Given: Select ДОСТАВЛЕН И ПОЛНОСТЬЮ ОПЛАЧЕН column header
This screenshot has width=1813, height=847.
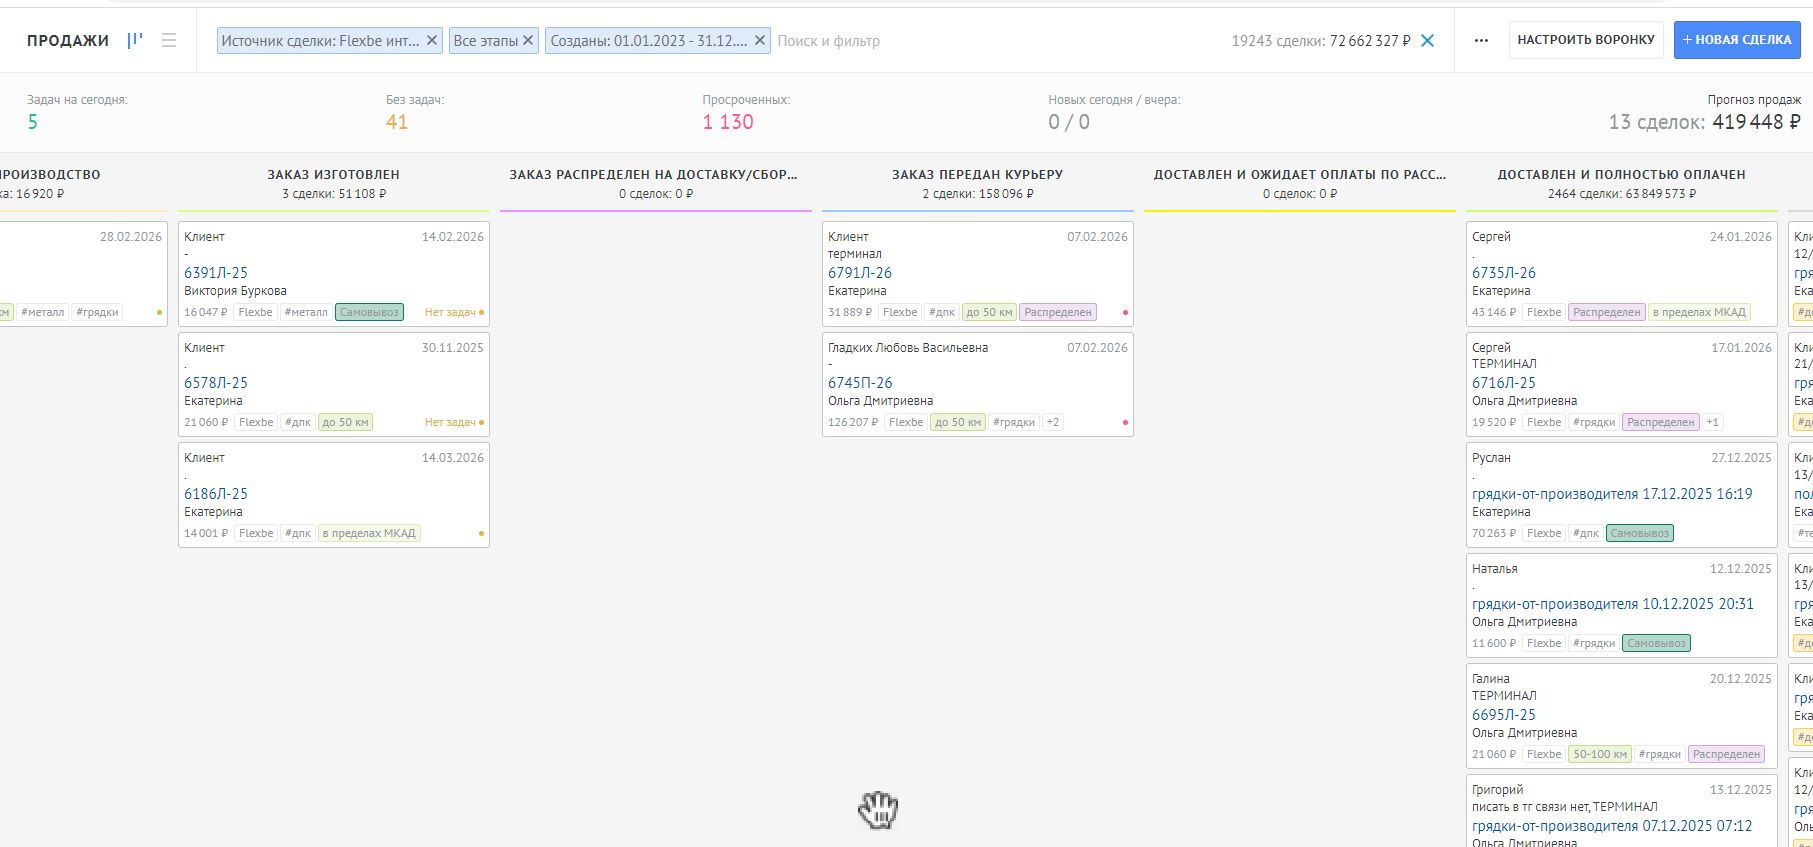Looking at the screenshot, I should [1621, 174].
